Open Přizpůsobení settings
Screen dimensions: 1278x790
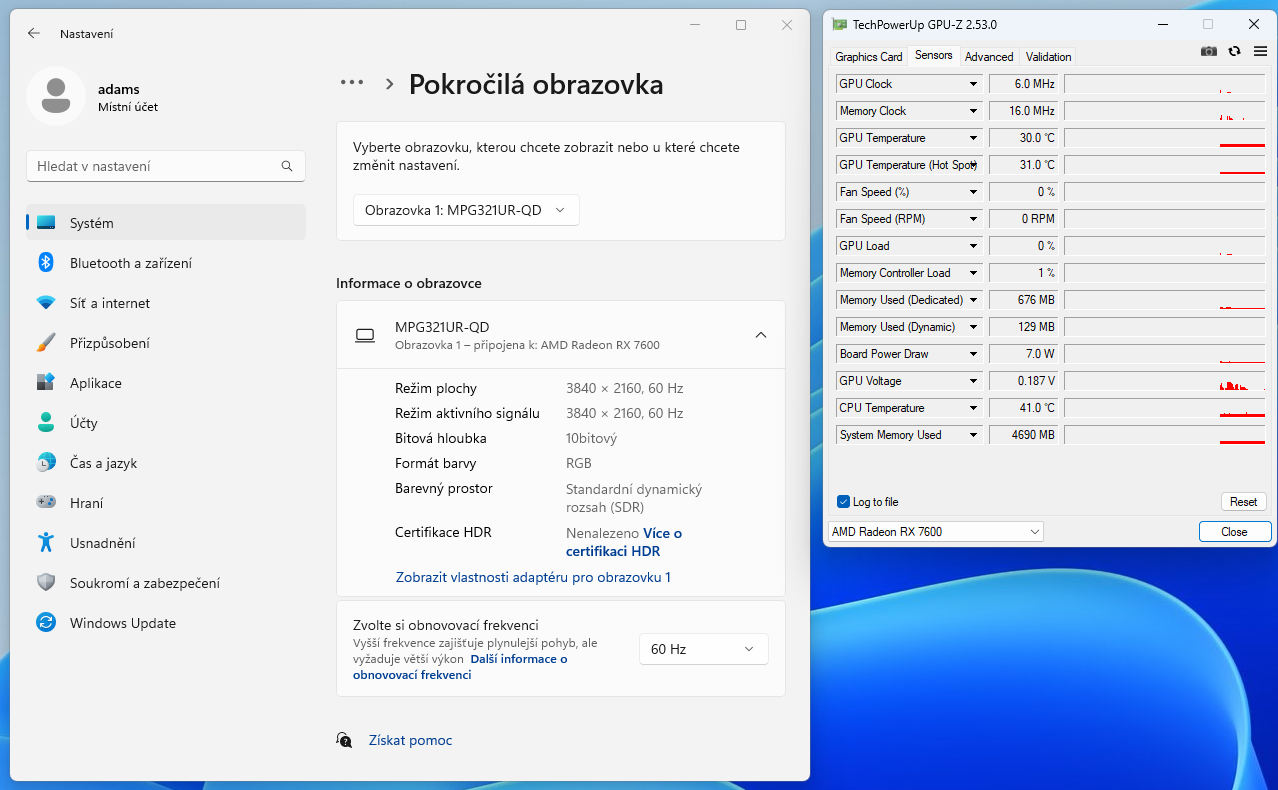coord(166,343)
